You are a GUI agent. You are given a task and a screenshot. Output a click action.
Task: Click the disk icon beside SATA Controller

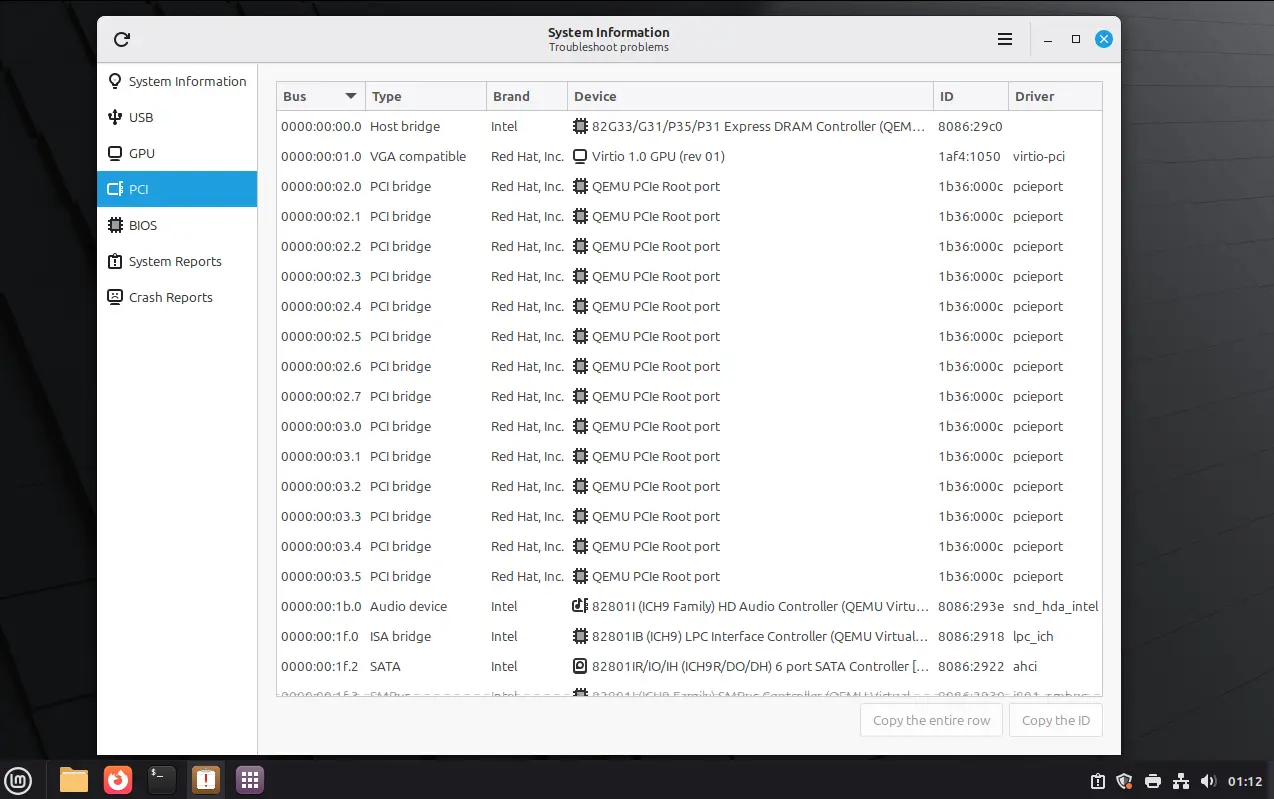pos(580,666)
